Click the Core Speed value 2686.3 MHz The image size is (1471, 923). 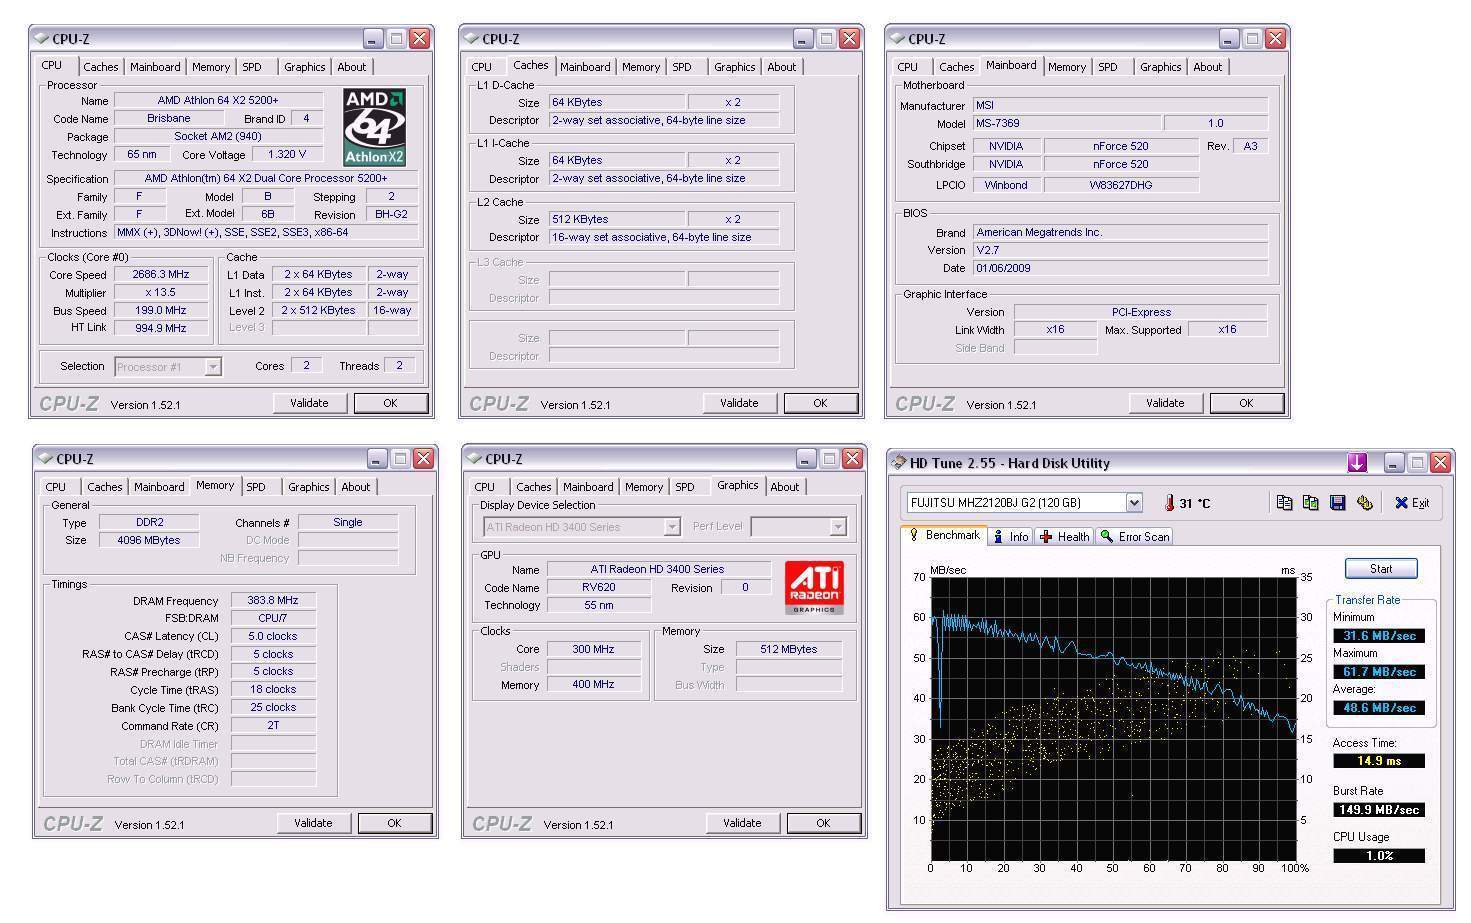(161, 274)
